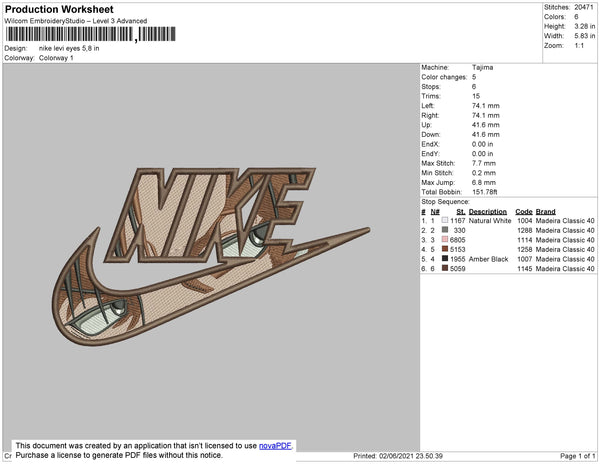Click the EndX value 0.00 in
This screenshot has height=464, width=600.
pyautogui.click(x=483, y=144)
